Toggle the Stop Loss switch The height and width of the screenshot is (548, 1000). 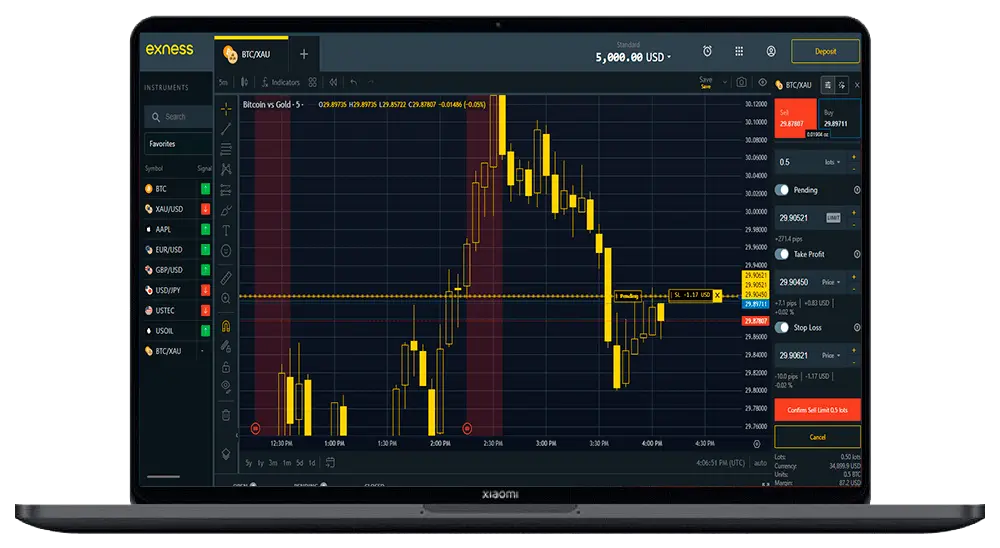pos(783,327)
